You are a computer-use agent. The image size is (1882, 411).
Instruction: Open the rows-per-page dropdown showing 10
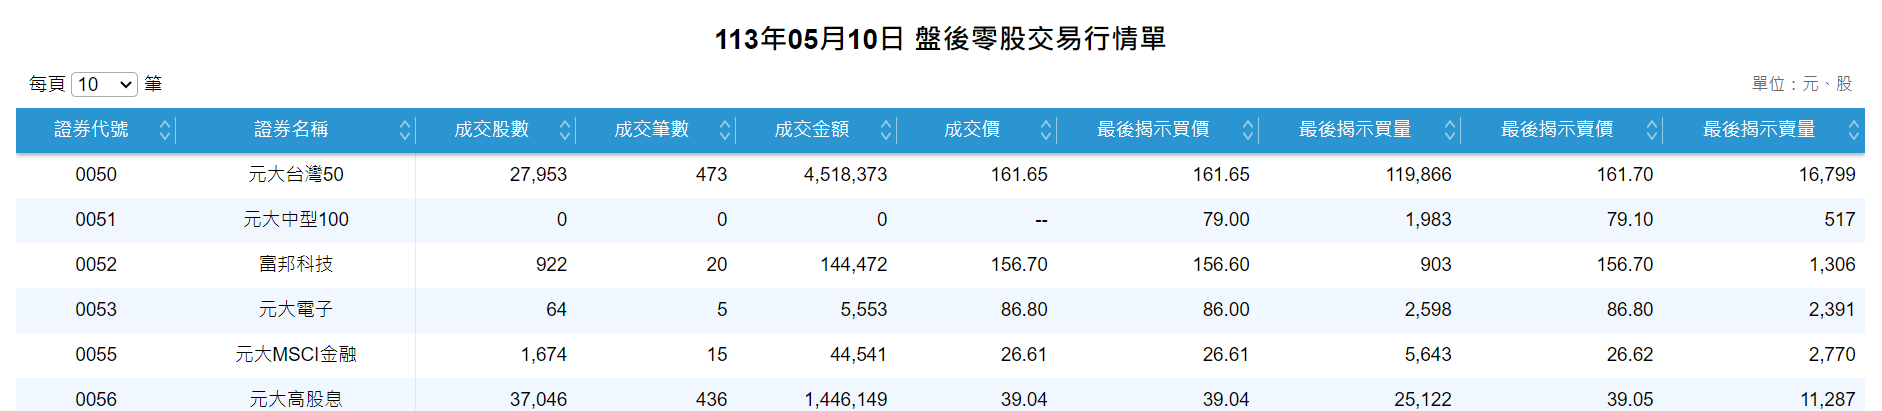click(104, 85)
